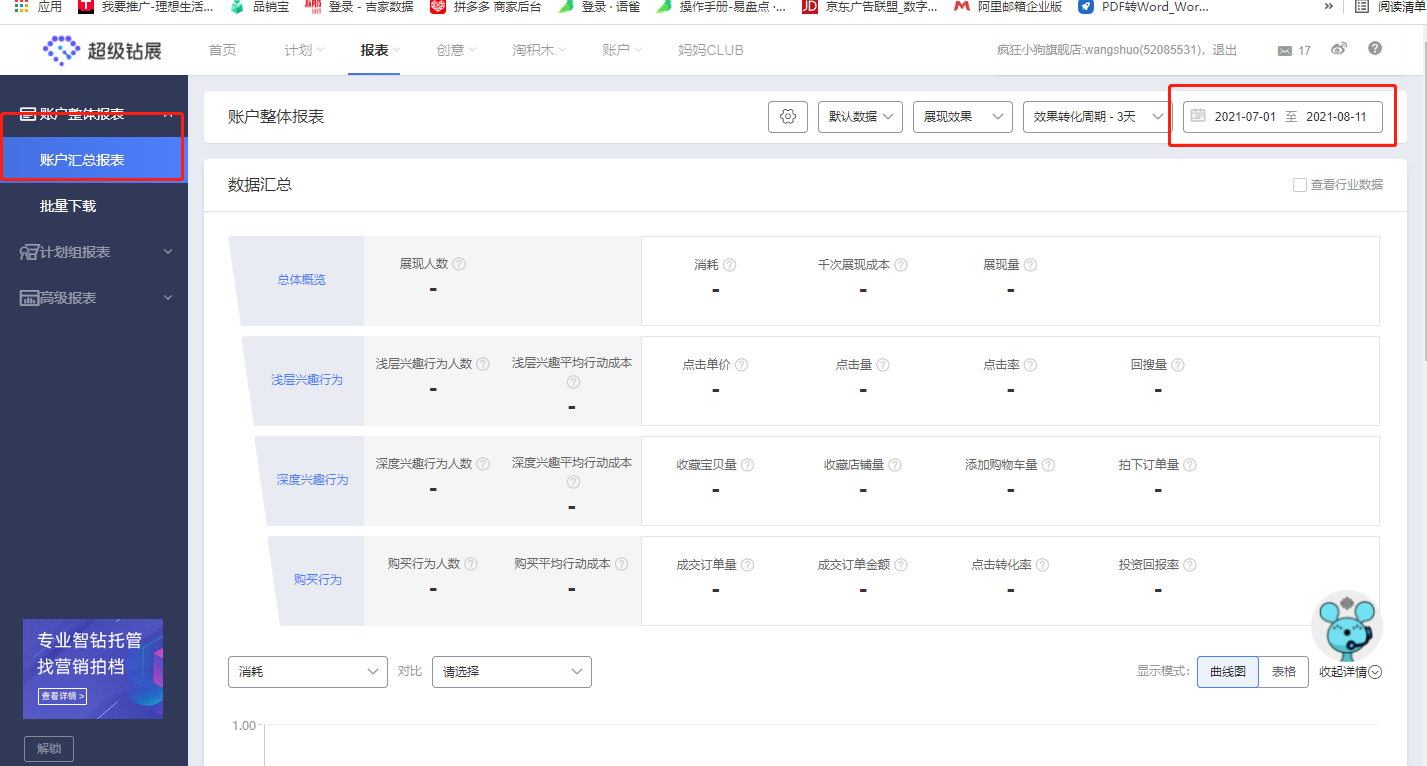Expand the 计划组报表 sidebar section
The width and height of the screenshot is (1427, 766).
pos(94,252)
